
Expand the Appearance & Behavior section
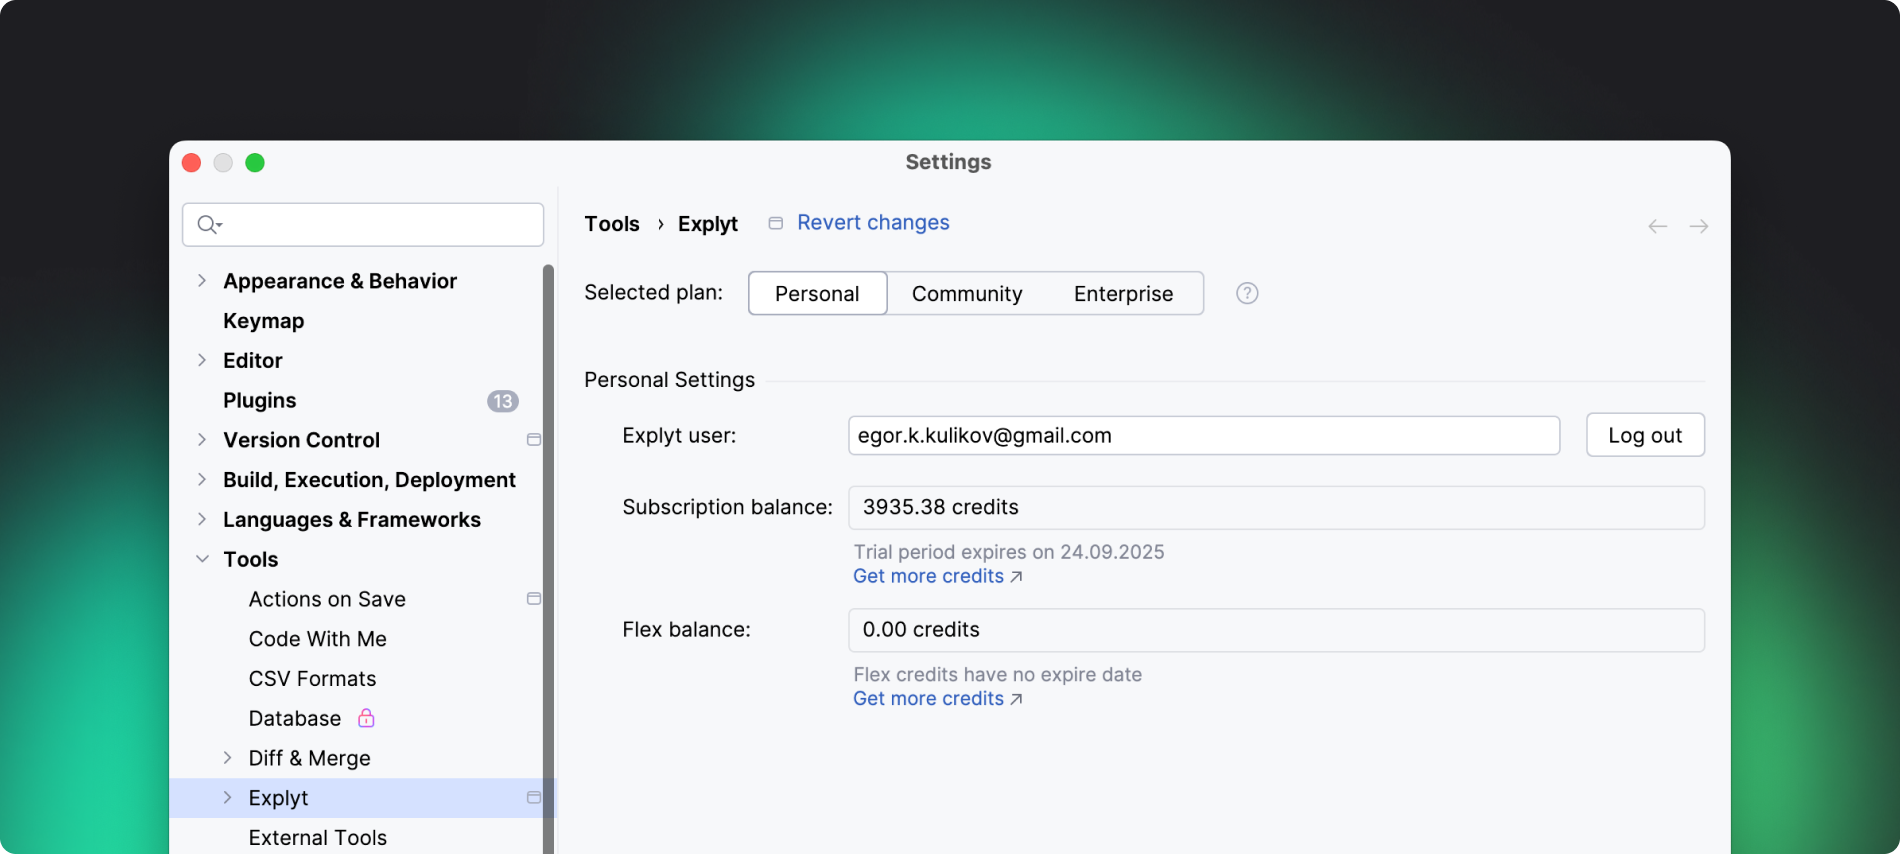pos(202,281)
